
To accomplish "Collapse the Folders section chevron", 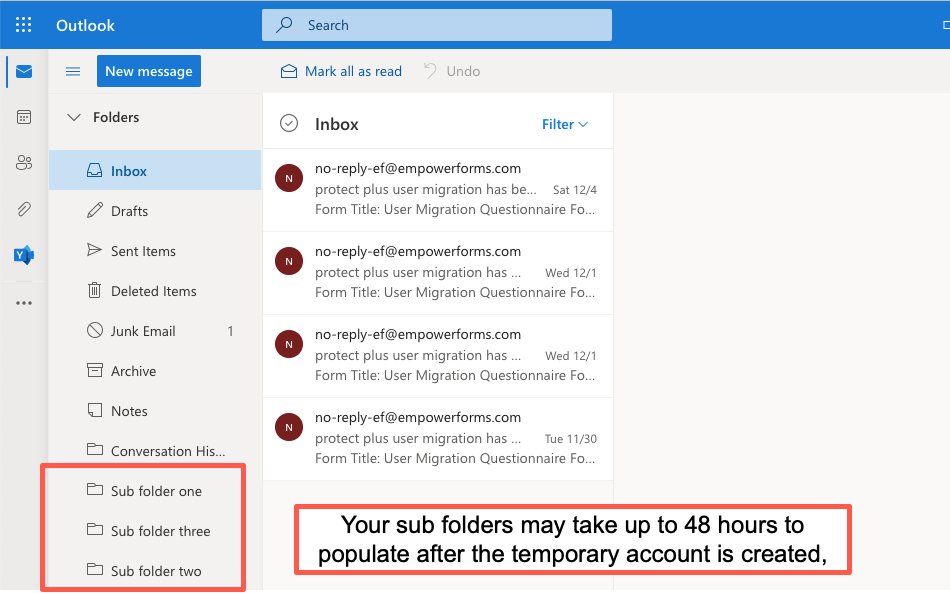I will coord(73,118).
